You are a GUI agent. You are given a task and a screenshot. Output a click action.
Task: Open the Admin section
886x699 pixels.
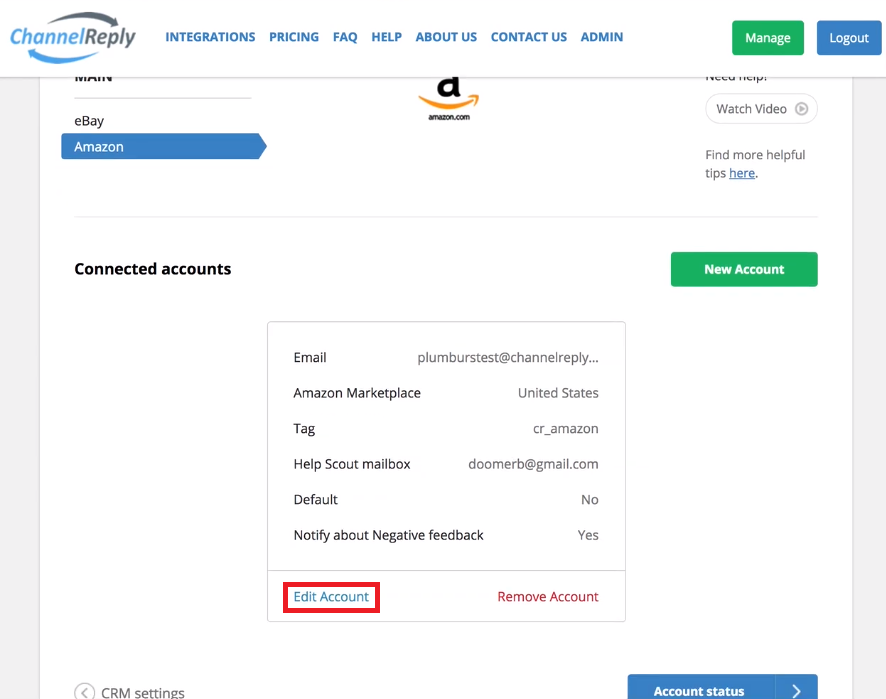tap(602, 37)
